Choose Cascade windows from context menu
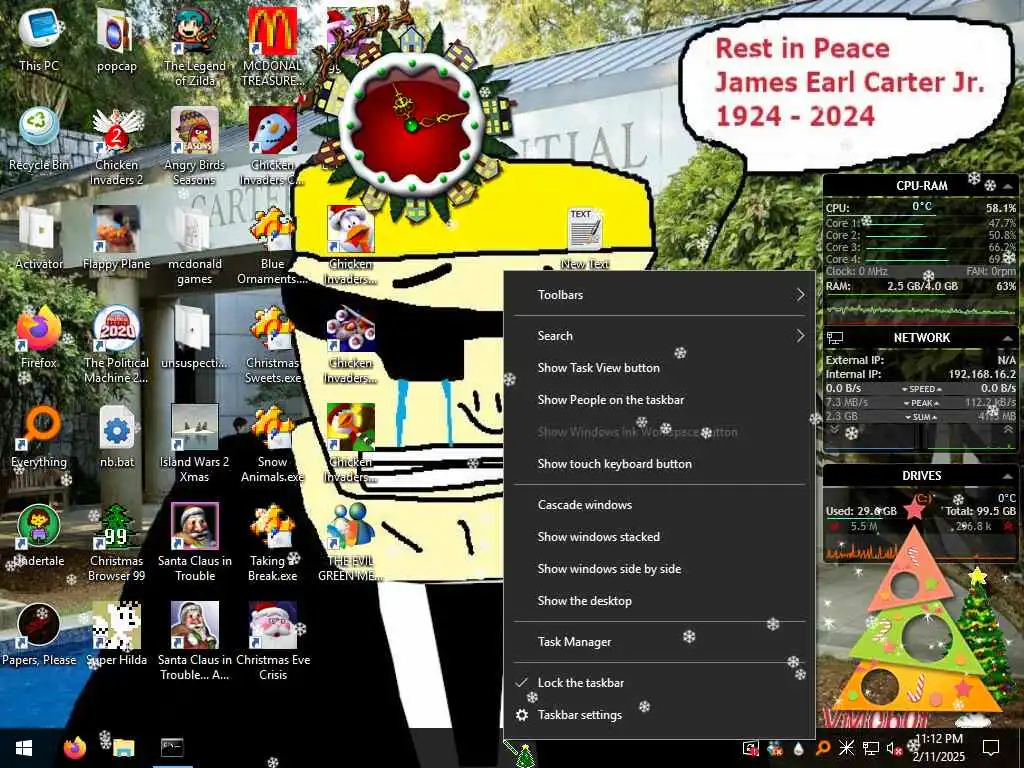This screenshot has height=768, width=1024. pos(660,505)
